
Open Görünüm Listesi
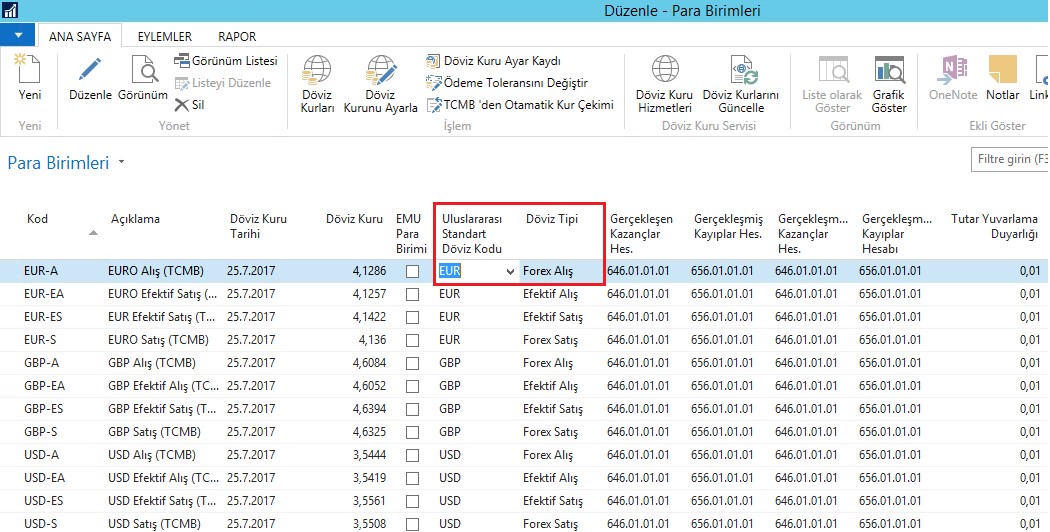pyautogui.click(x=226, y=61)
